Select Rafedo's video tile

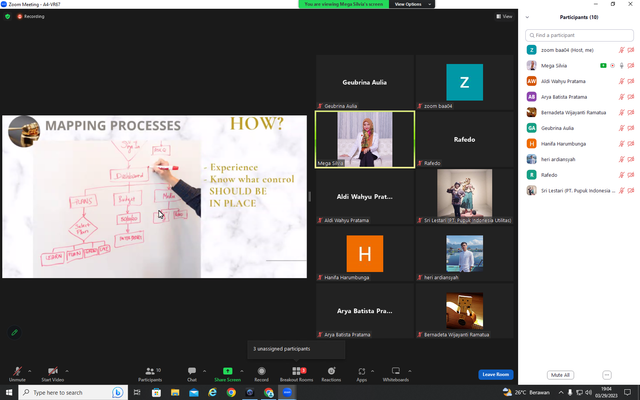pos(464,139)
